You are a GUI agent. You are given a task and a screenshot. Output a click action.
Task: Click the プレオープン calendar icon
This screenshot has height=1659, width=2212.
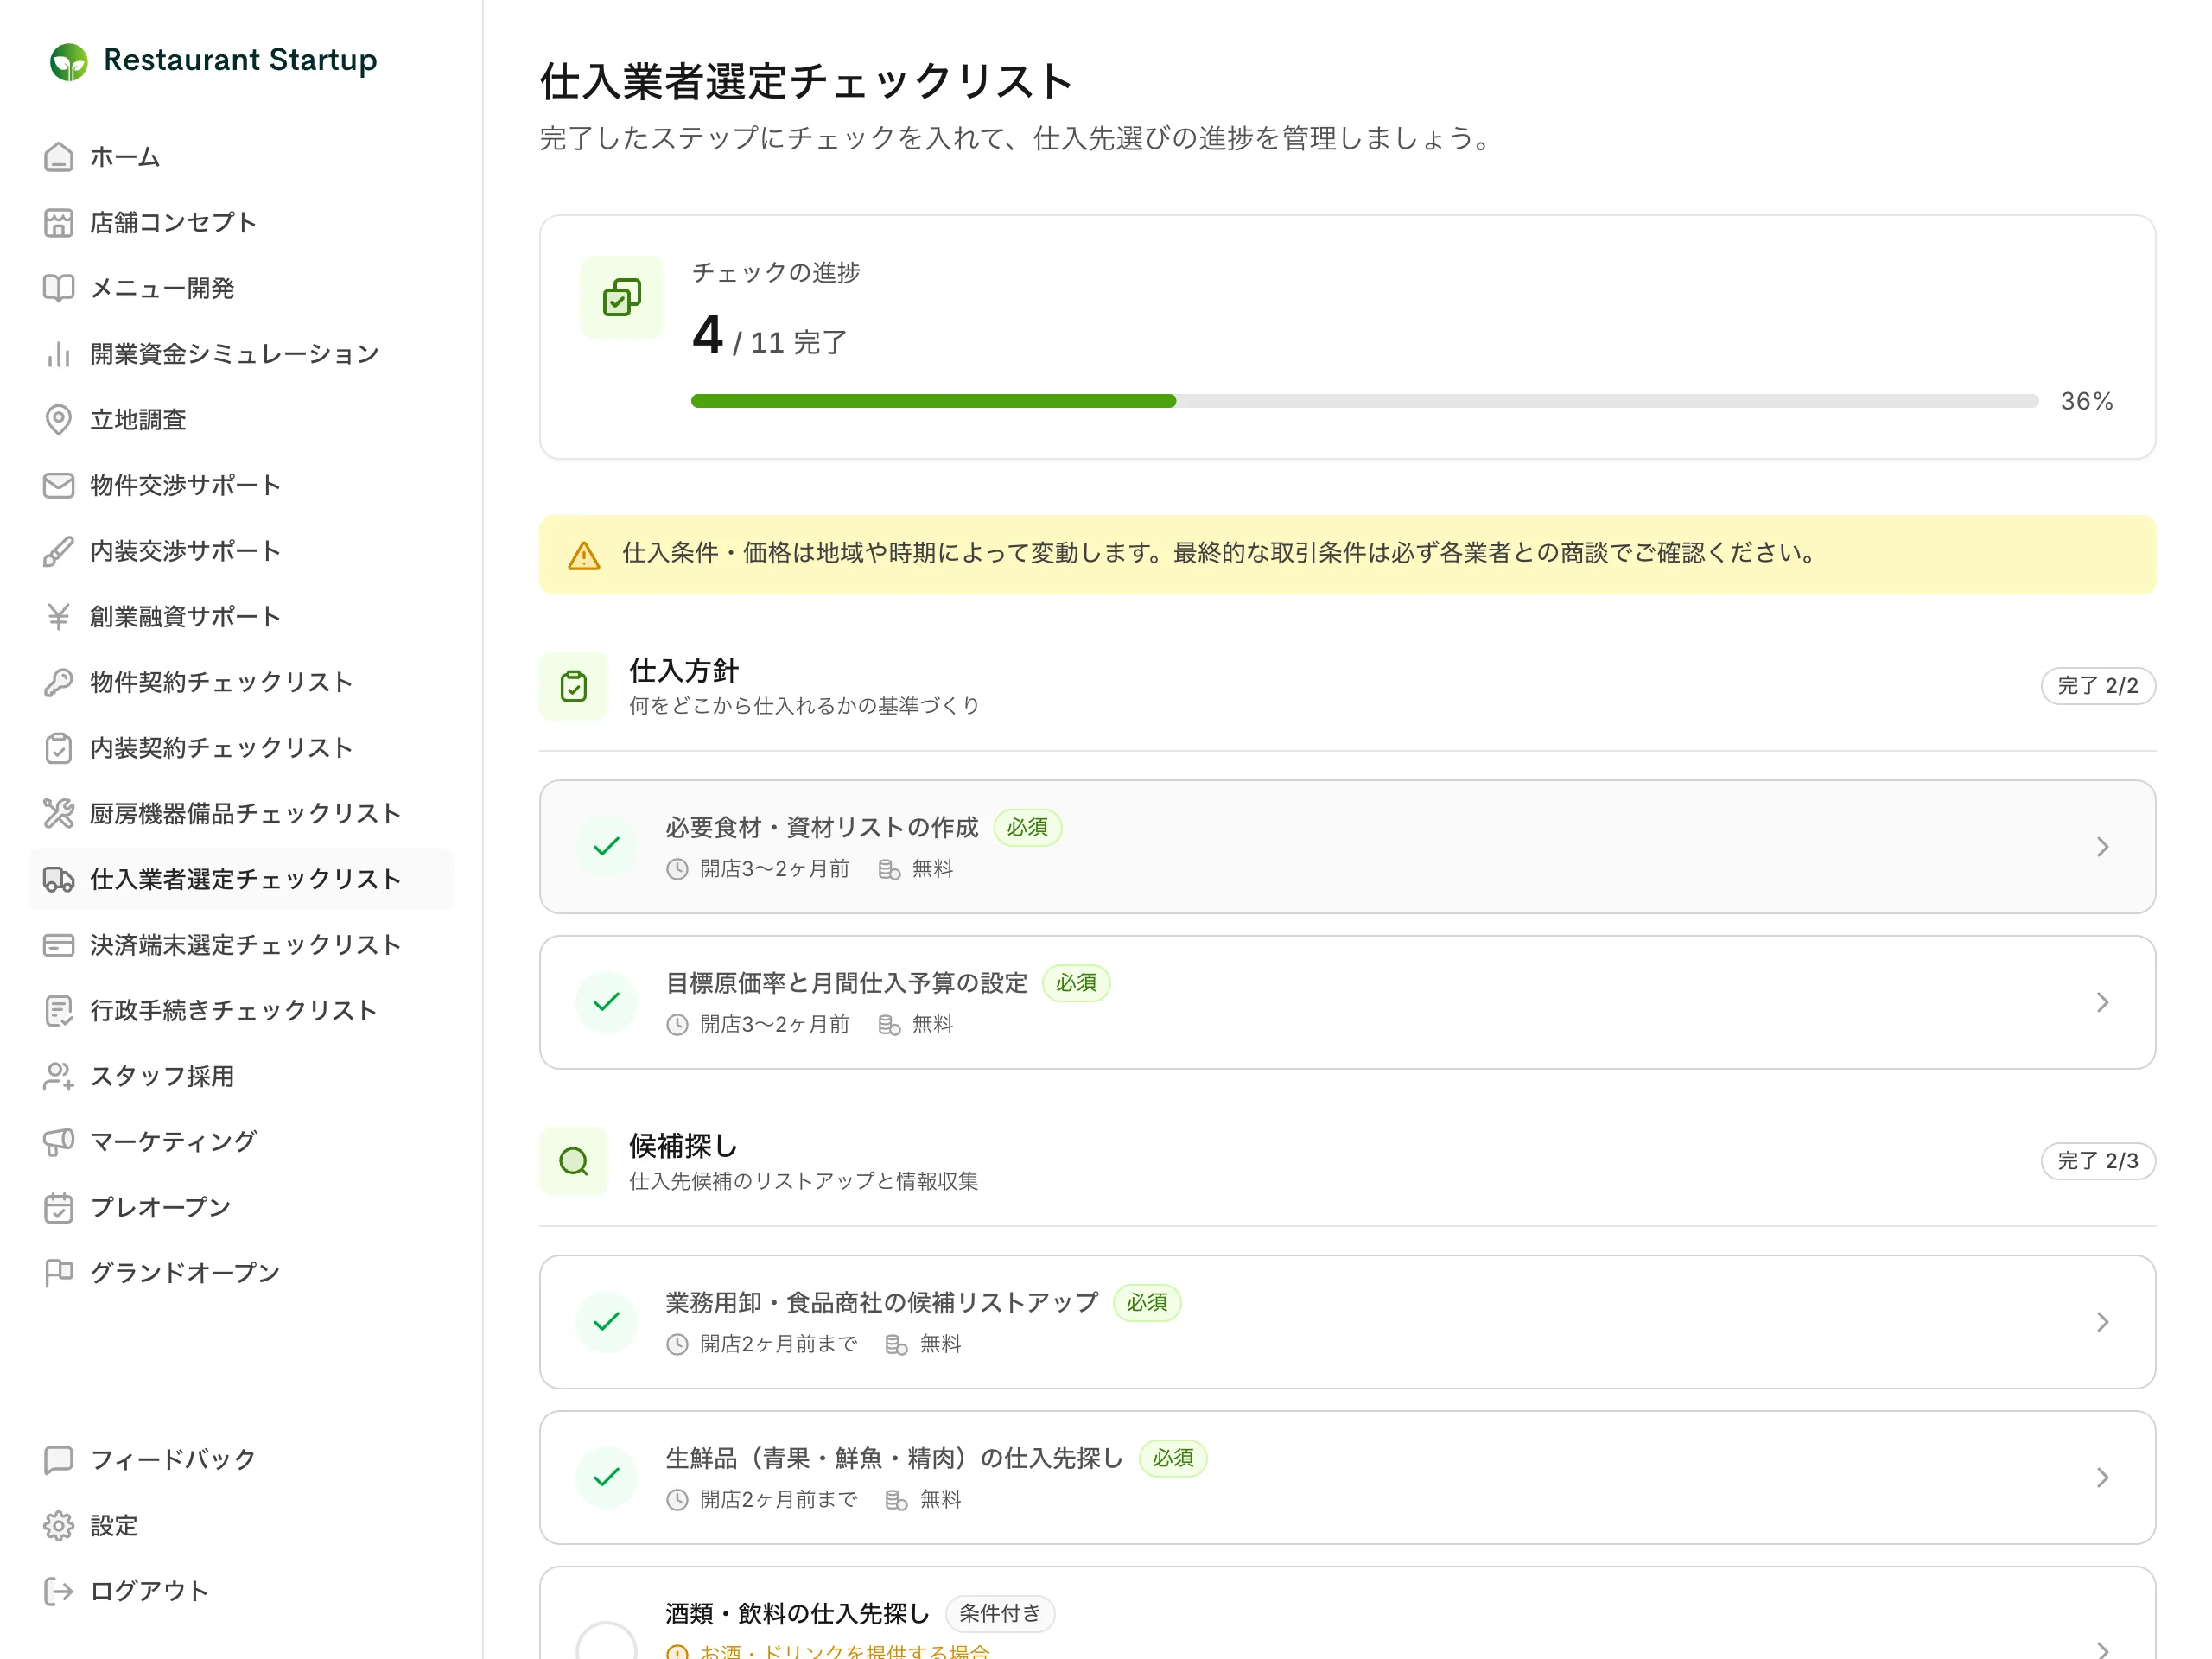[59, 1207]
